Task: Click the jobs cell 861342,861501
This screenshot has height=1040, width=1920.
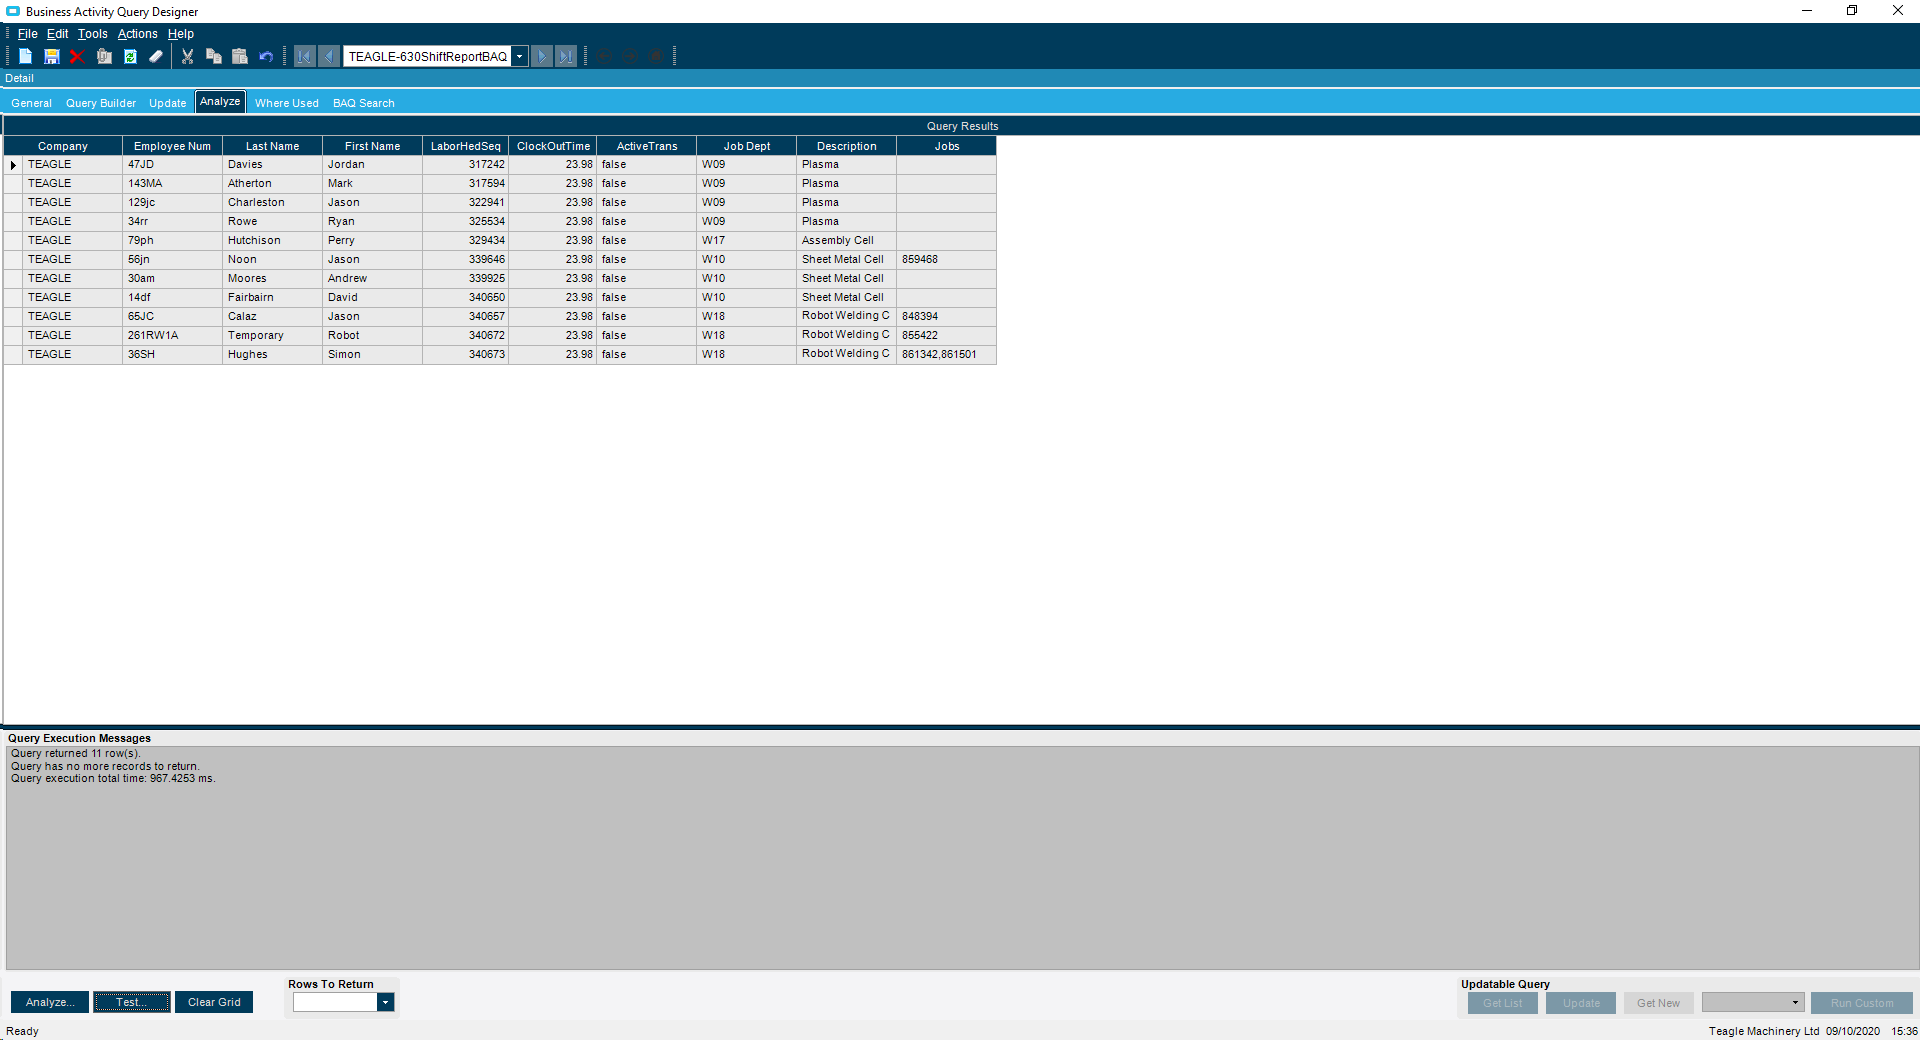Action: pyautogui.click(x=947, y=355)
